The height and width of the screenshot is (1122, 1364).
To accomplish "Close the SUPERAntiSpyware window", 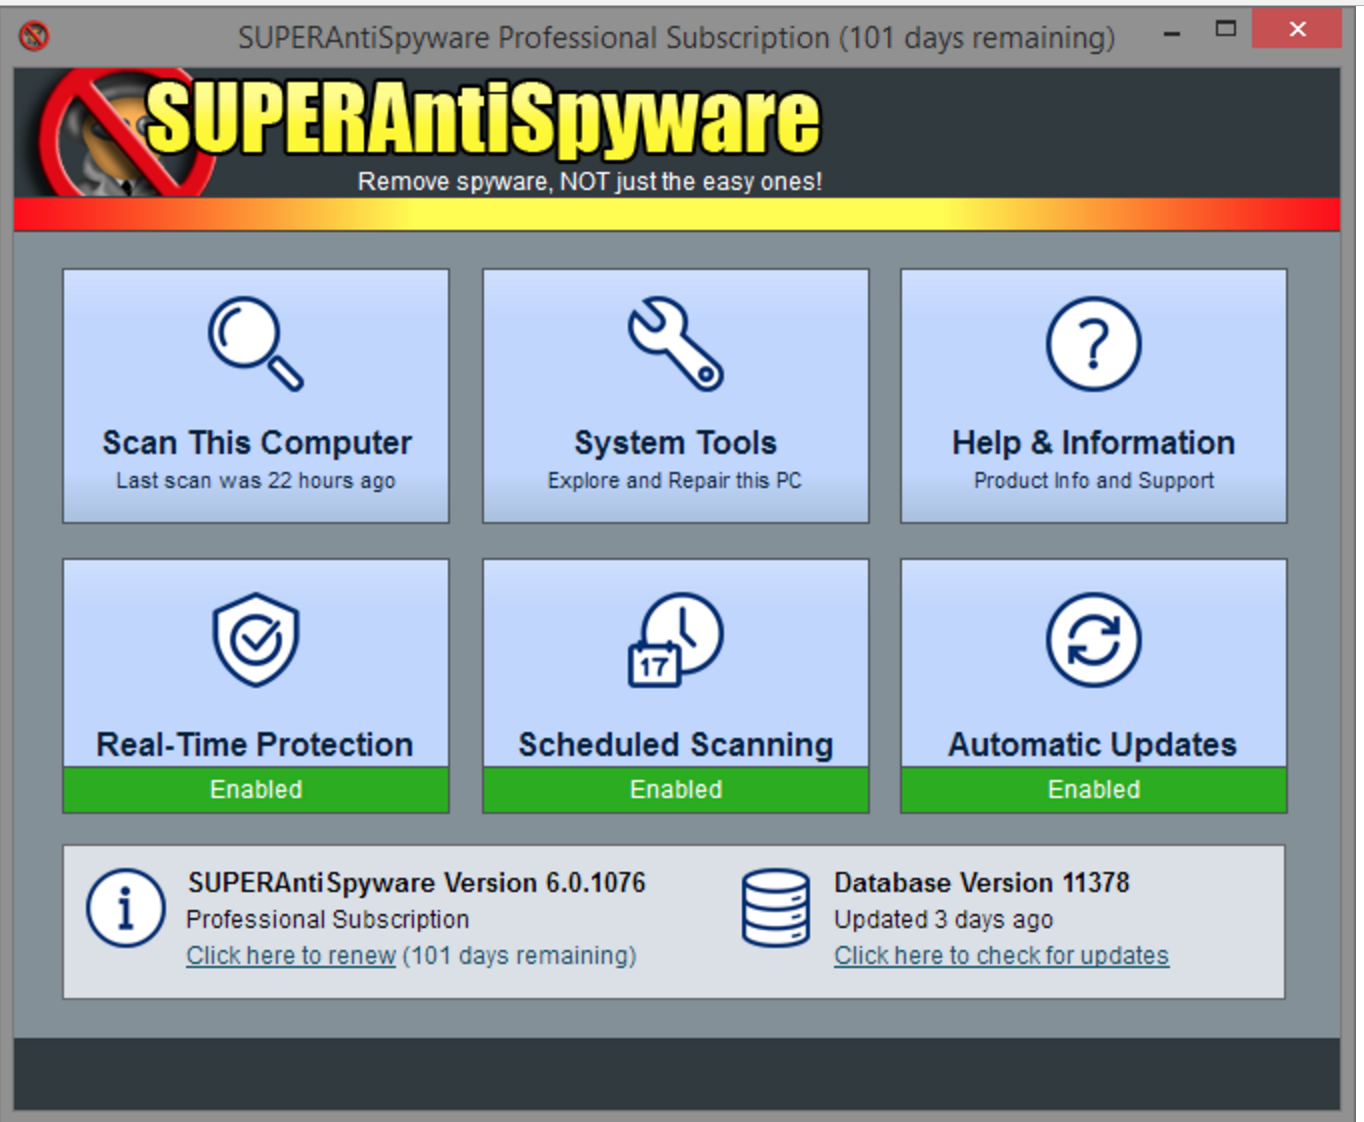I will (1297, 29).
